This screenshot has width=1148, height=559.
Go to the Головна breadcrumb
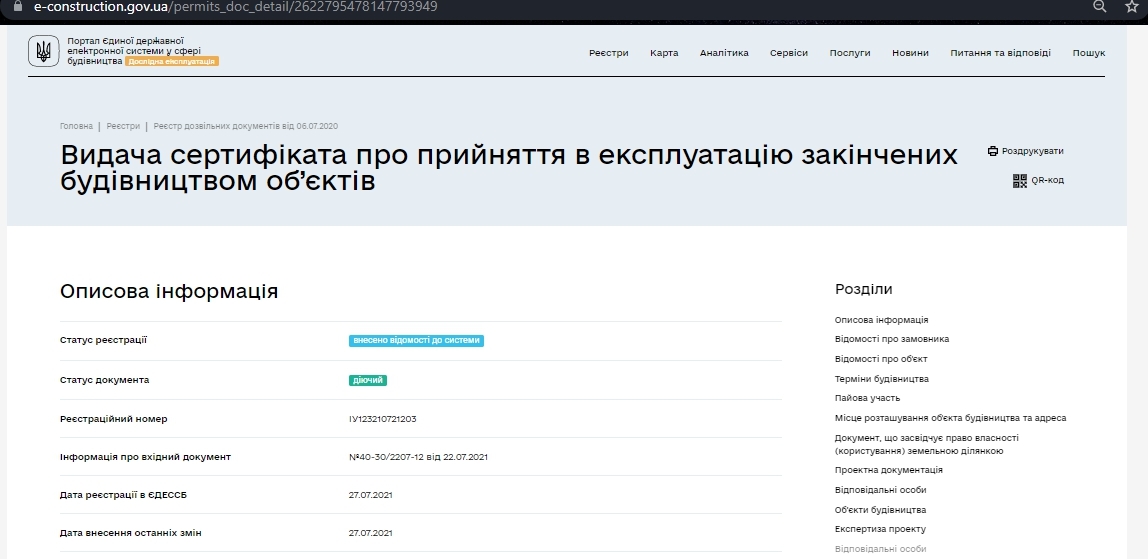pos(76,126)
